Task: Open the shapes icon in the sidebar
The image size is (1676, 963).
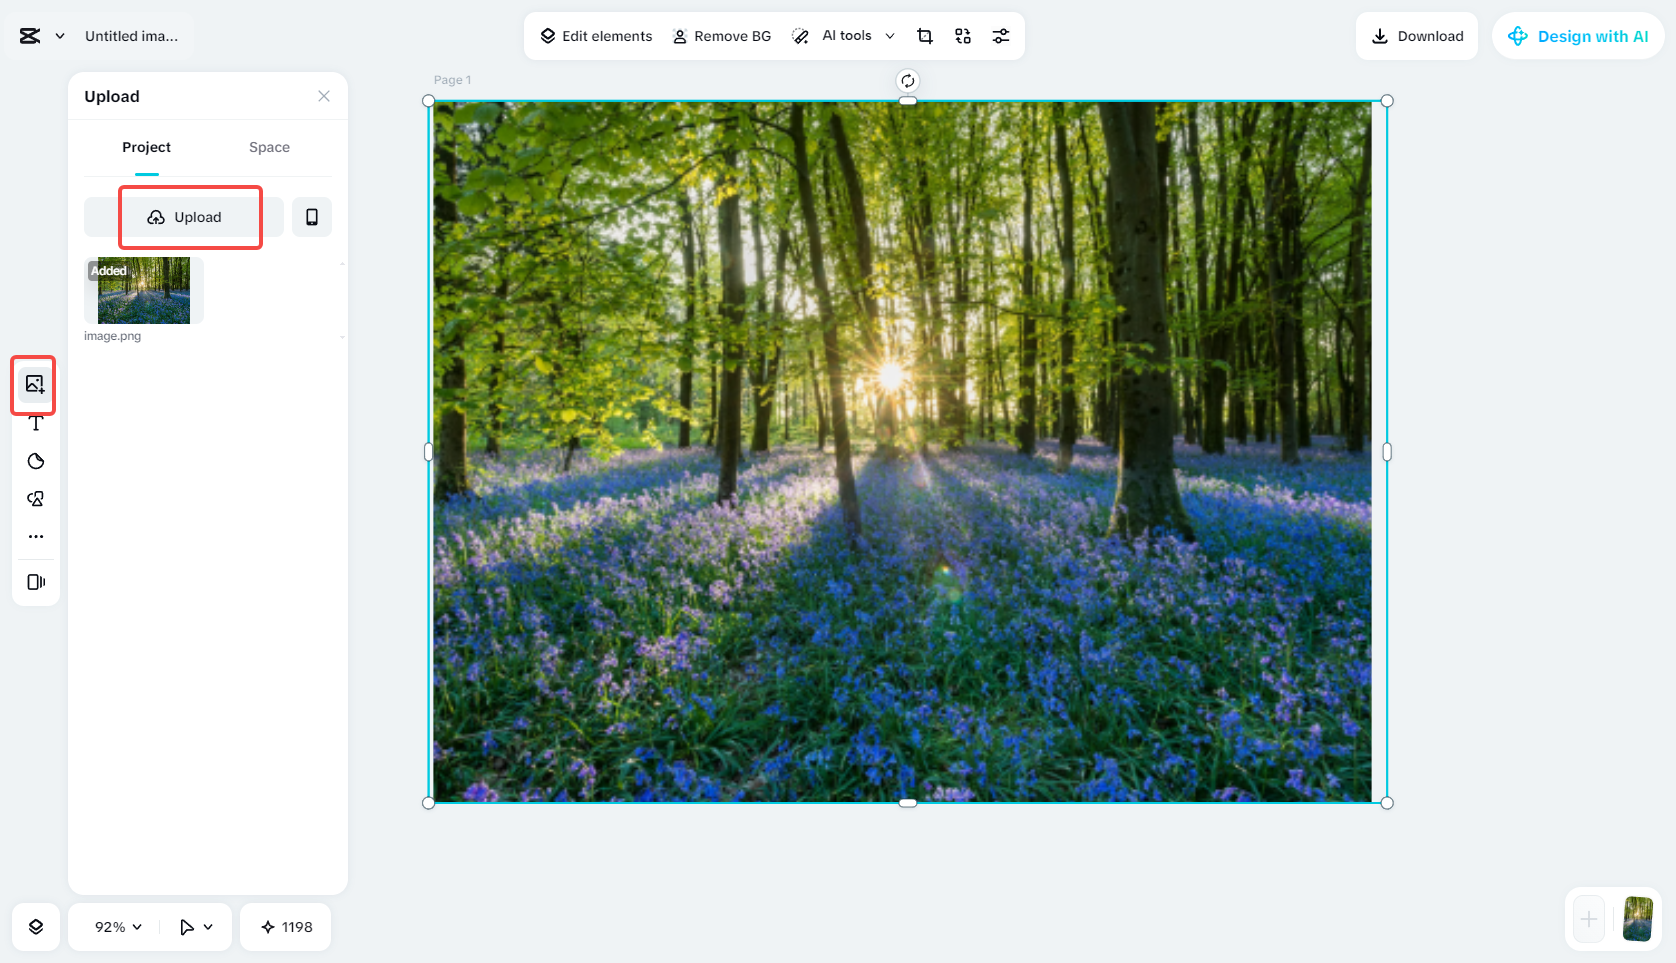Action: 36,499
